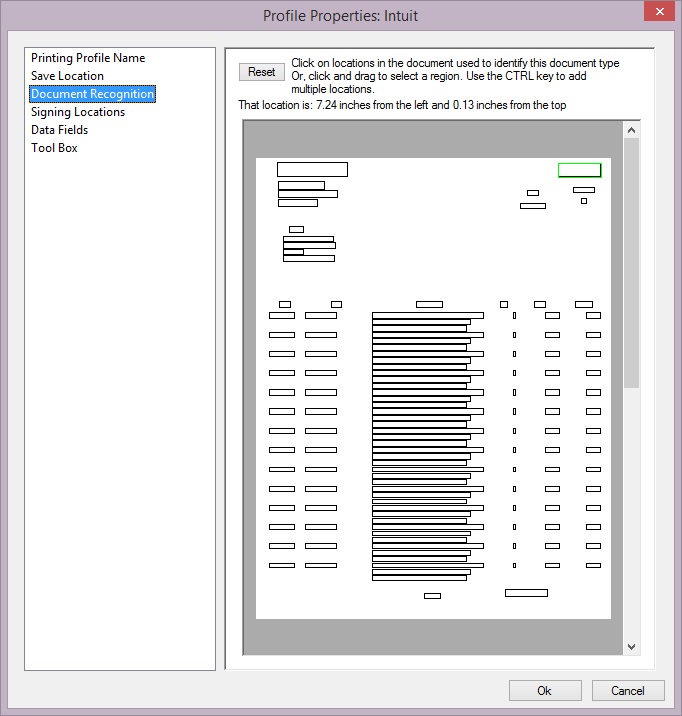Select the Document Recognition entry
The image size is (682, 716).
(x=92, y=94)
